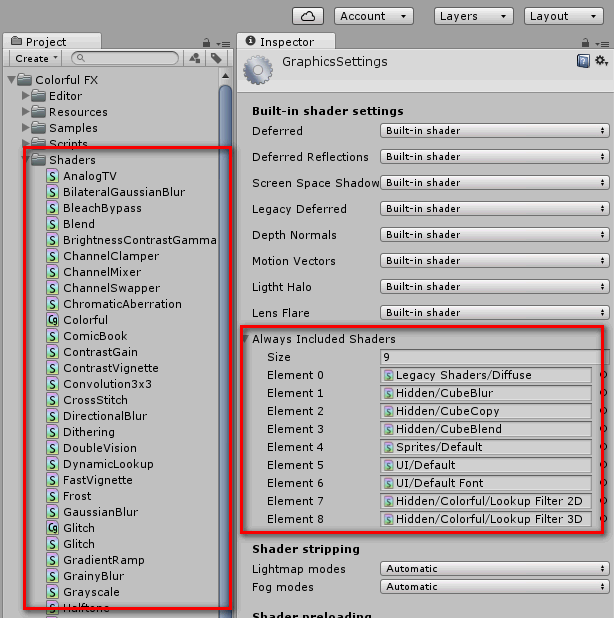The width and height of the screenshot is (614, 618).
Task: Select the DynamicLookup shader icon
Action: [52, 464]
